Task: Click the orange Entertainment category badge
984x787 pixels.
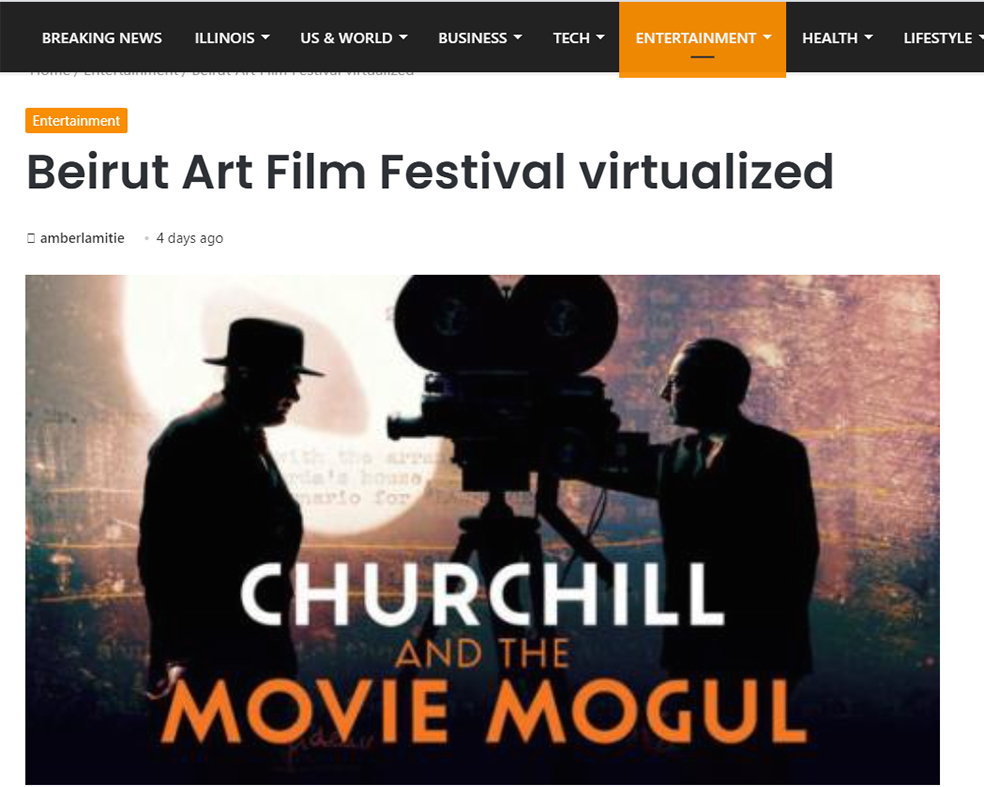Action: pos(77,120)
